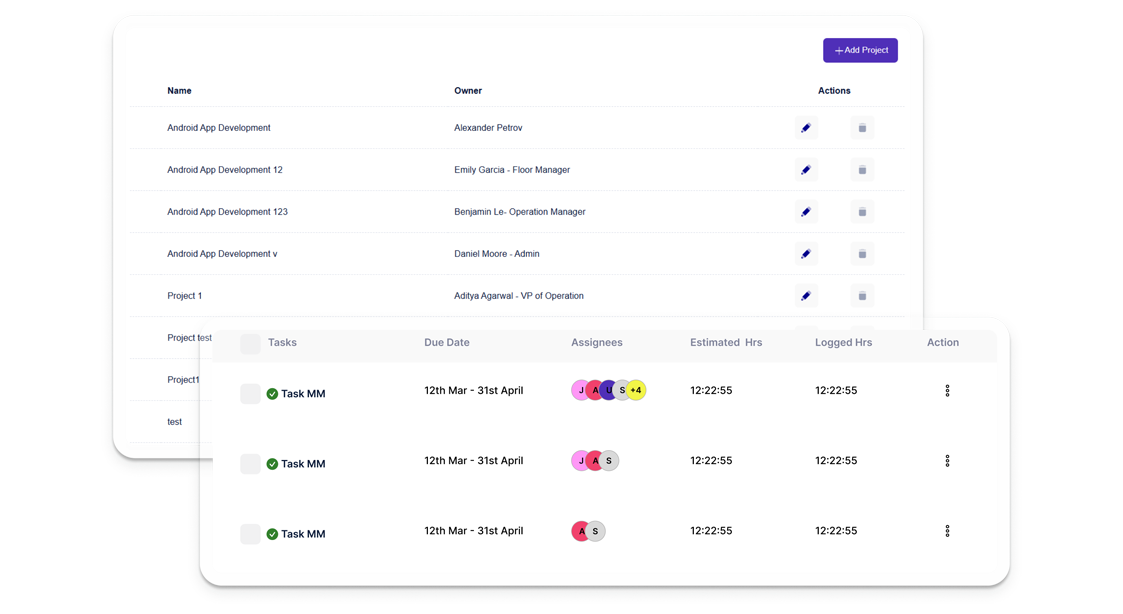Viewport: 1123px width, 614px height.
Task: Click pencil icon for Benjamin Le's project
Action: pos(806,212)
